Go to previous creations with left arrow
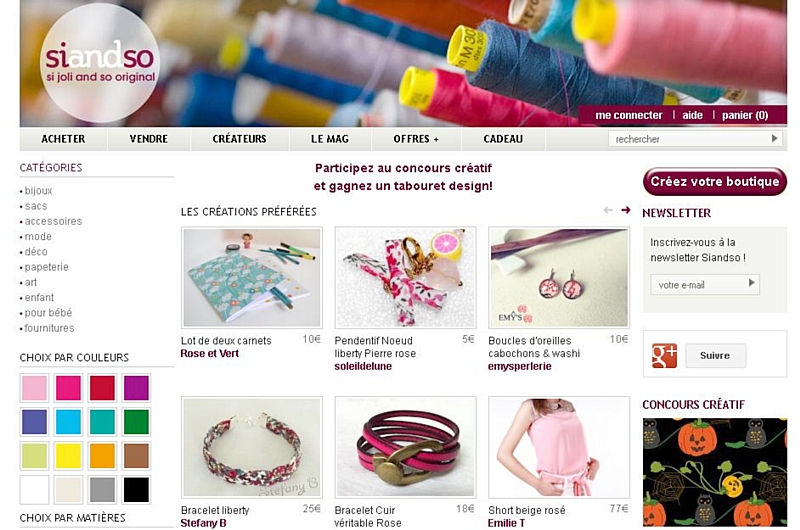 [608, 210]
